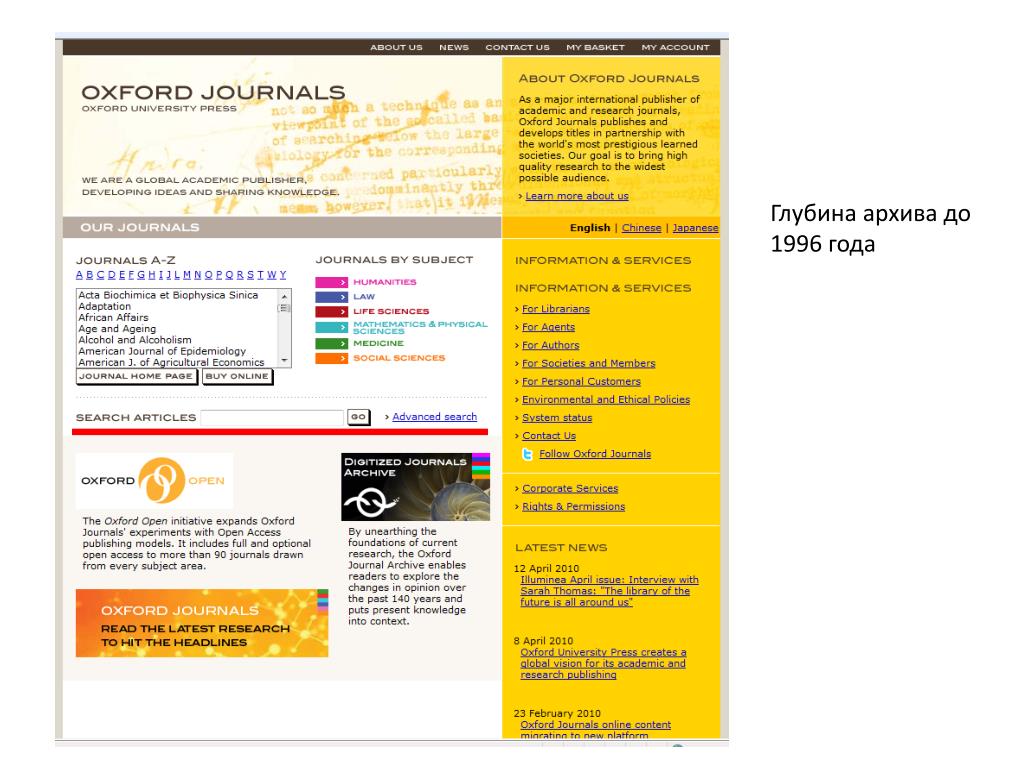Open Oxford University Press global vision news
Image resolution: width=1024 pixels, height=768 pixels.
tap(603, 664)
